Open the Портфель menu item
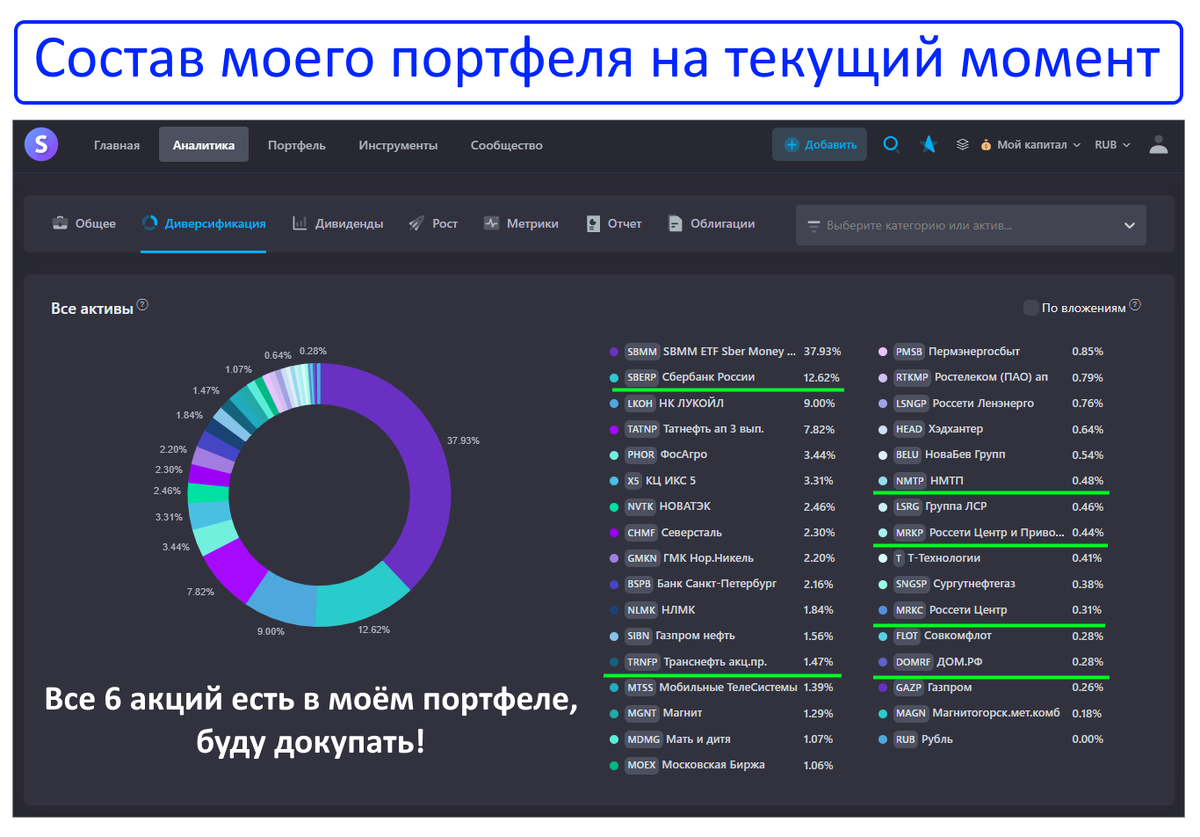This screenshot has width=1200, height=837. pos(297,145)
